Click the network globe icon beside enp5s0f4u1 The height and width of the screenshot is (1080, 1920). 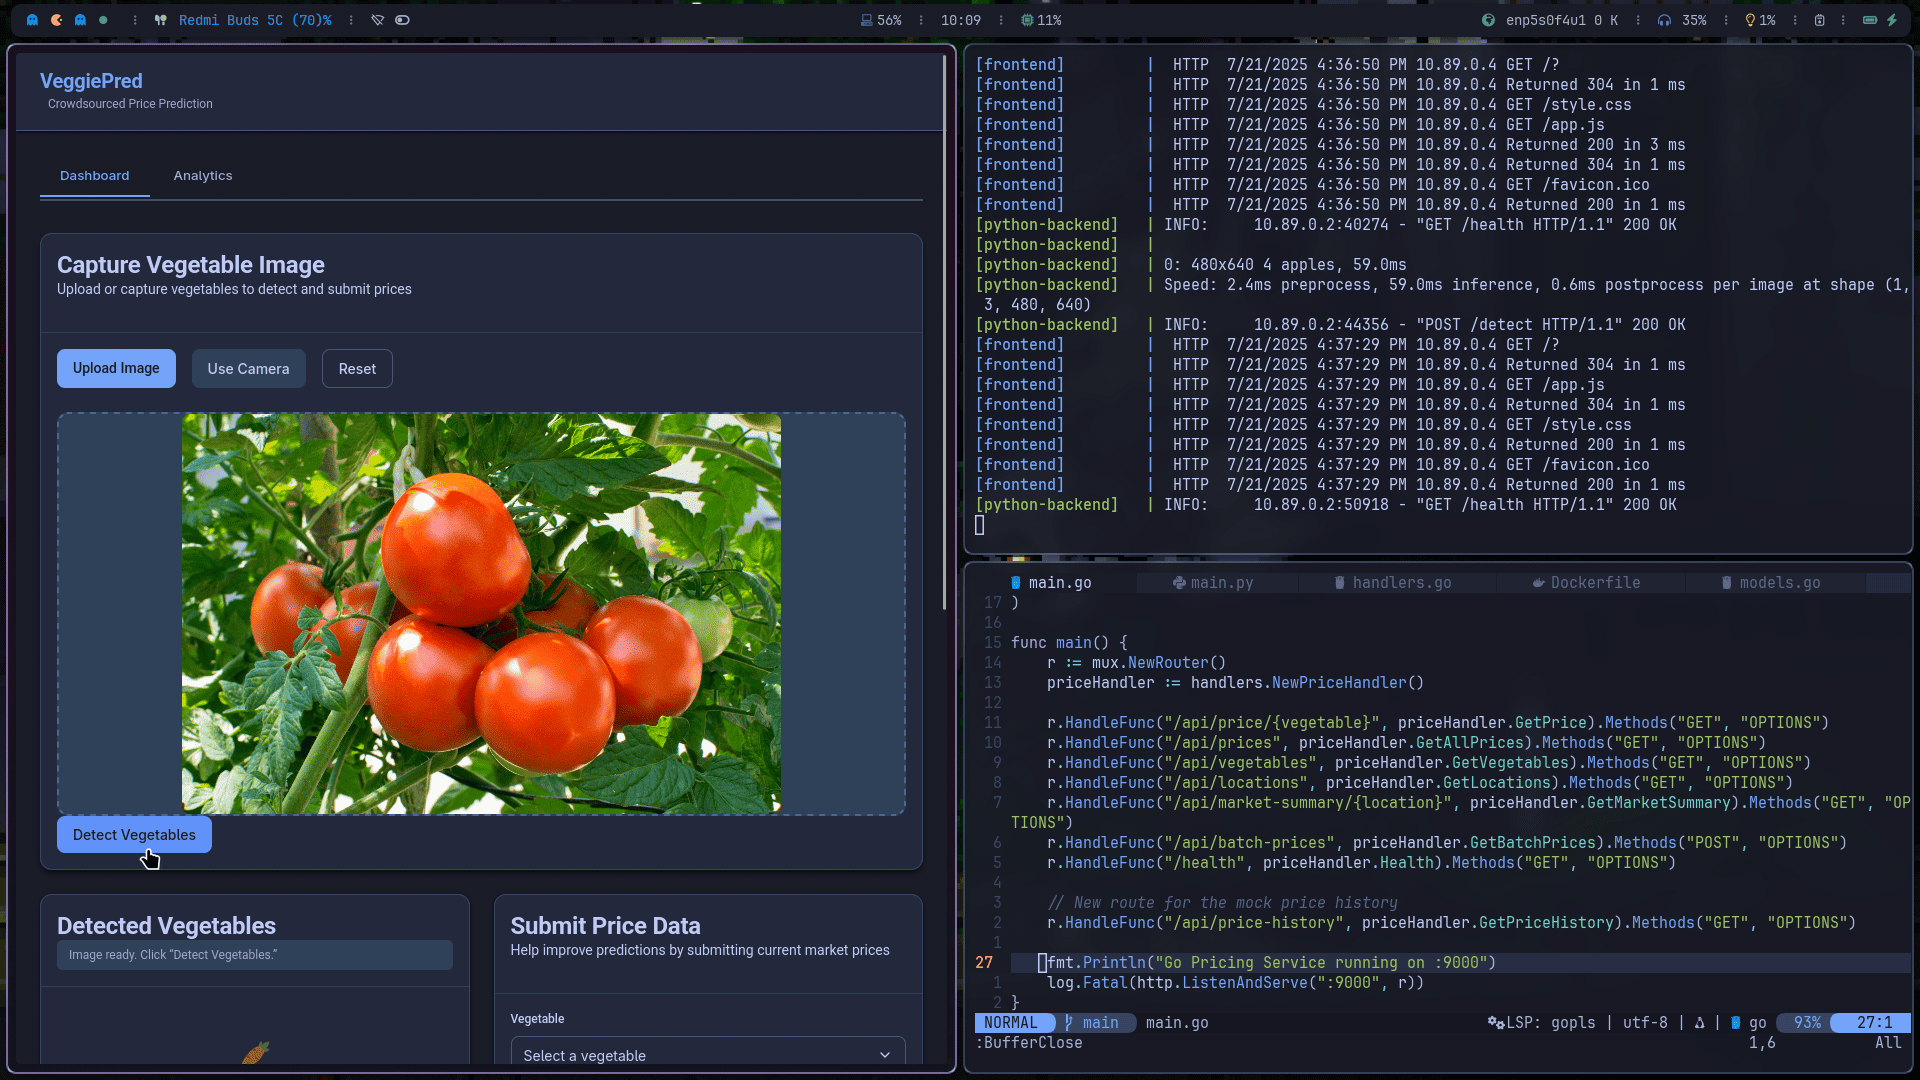coord(1488,20)
